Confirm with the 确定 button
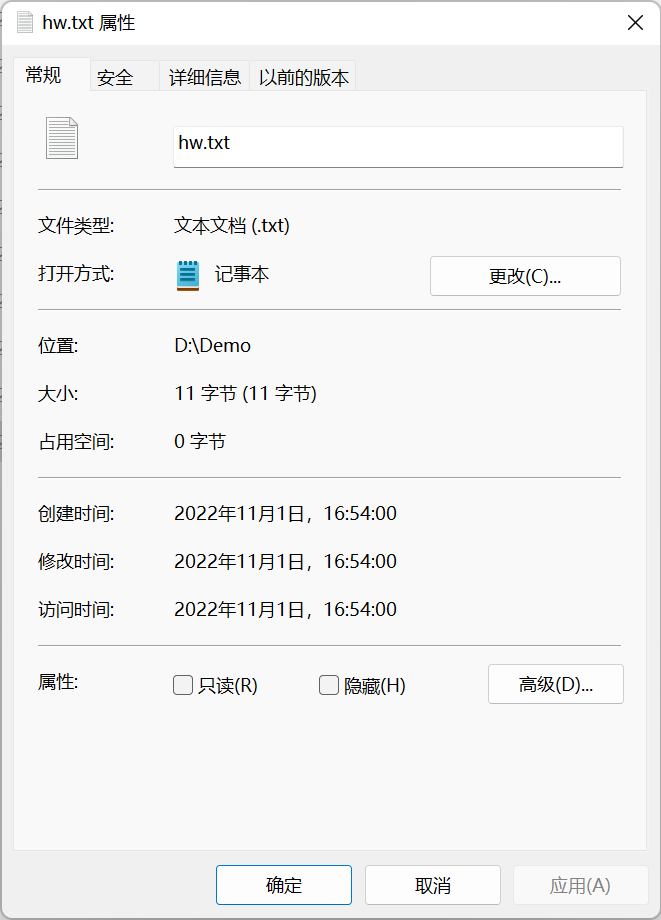Viewport: 661px width, 920px height. (284, 885)
